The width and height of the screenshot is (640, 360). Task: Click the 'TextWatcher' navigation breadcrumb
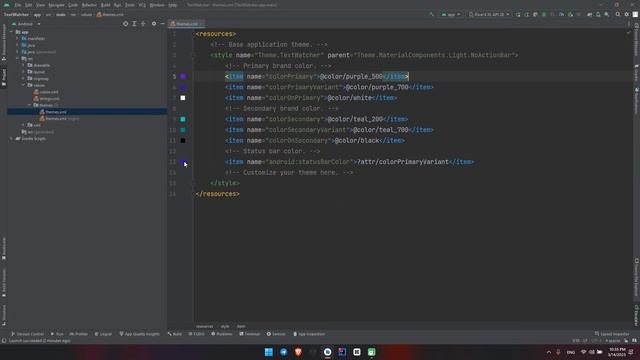coord(16,15)
